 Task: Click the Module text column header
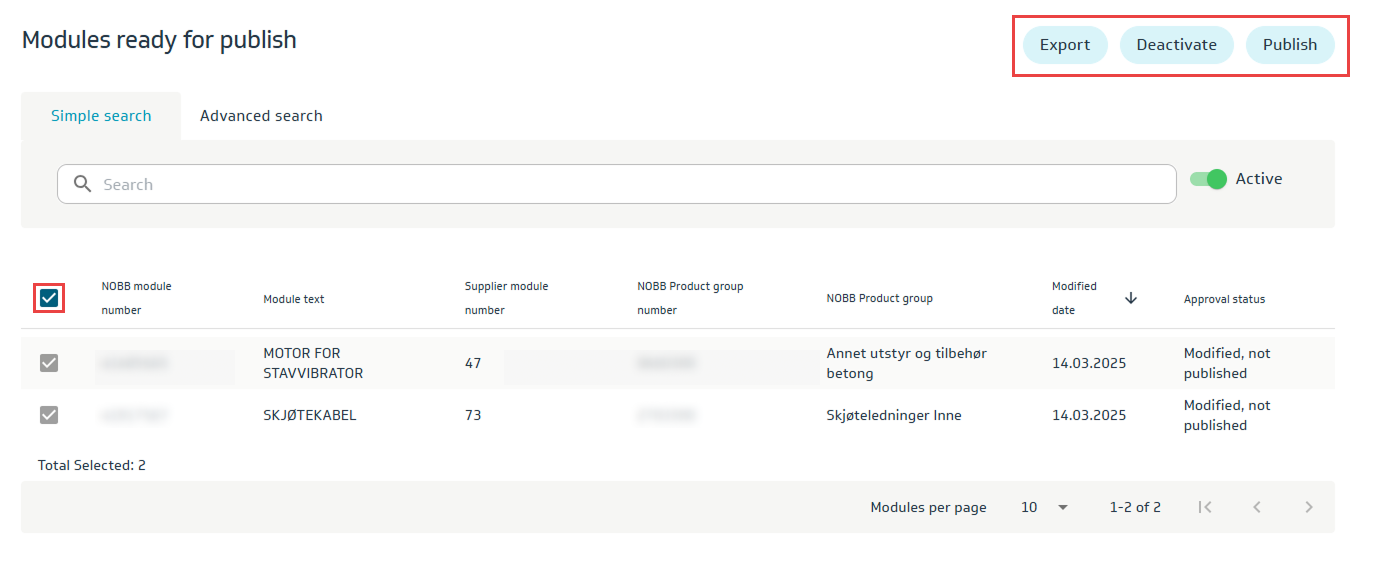pyautogui.click(x=293, y=299)
